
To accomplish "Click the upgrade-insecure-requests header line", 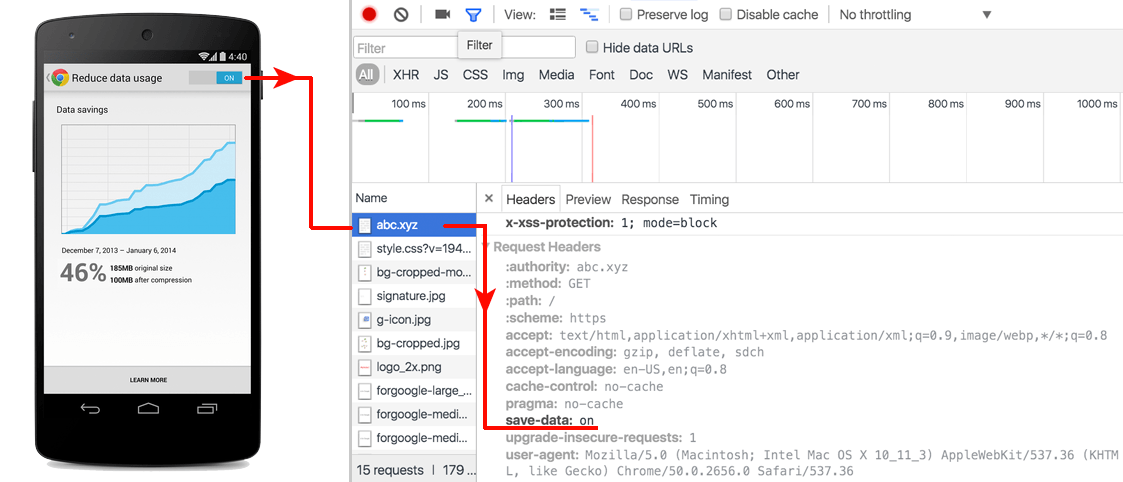I will tap(600, 437).
